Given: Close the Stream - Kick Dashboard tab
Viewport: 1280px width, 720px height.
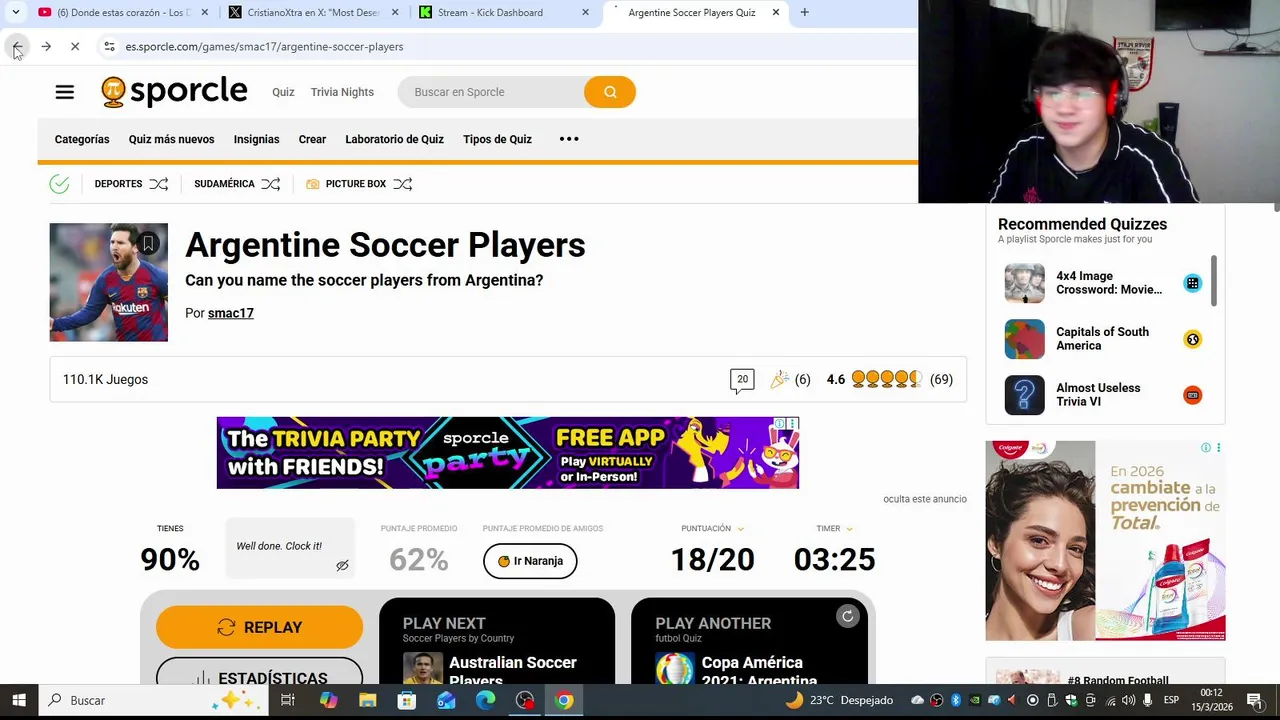Looking at the screenshot, I should [585, 12].
